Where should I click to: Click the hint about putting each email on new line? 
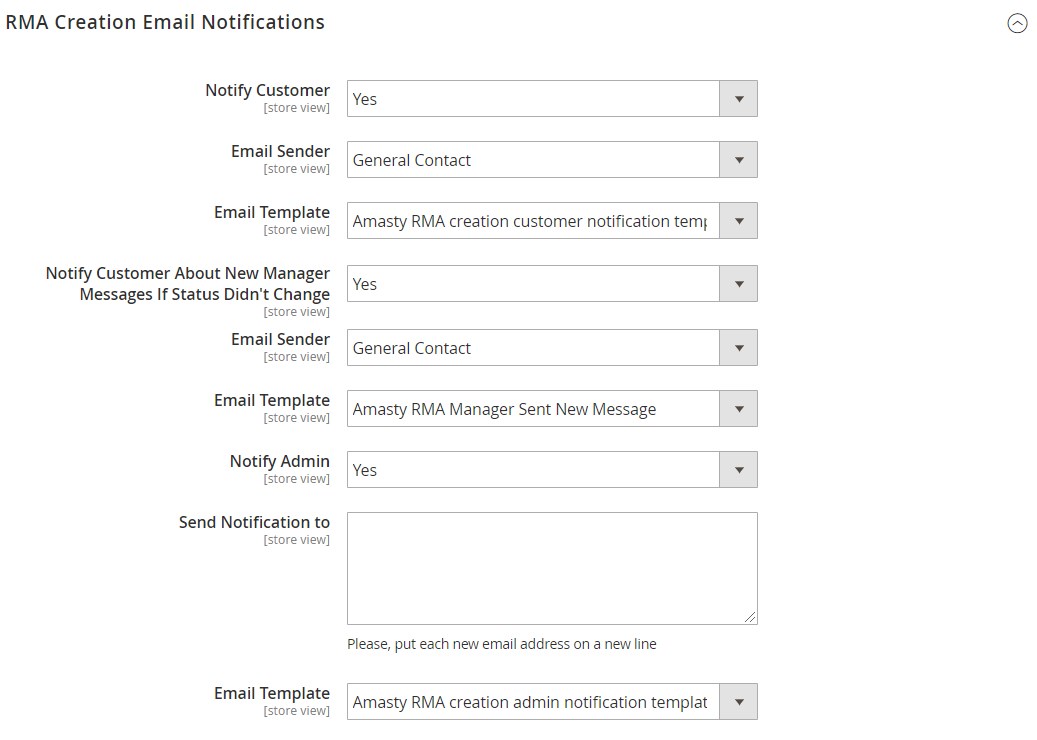501,644
